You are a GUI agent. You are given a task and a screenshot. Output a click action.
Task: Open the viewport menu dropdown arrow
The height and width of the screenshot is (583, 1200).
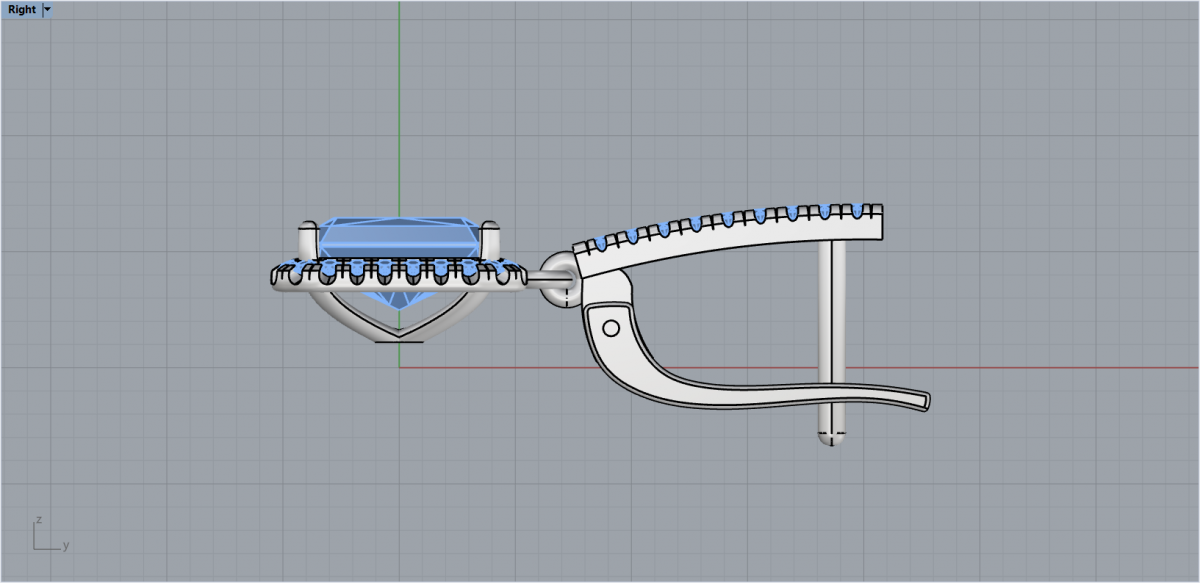(48, 10)
